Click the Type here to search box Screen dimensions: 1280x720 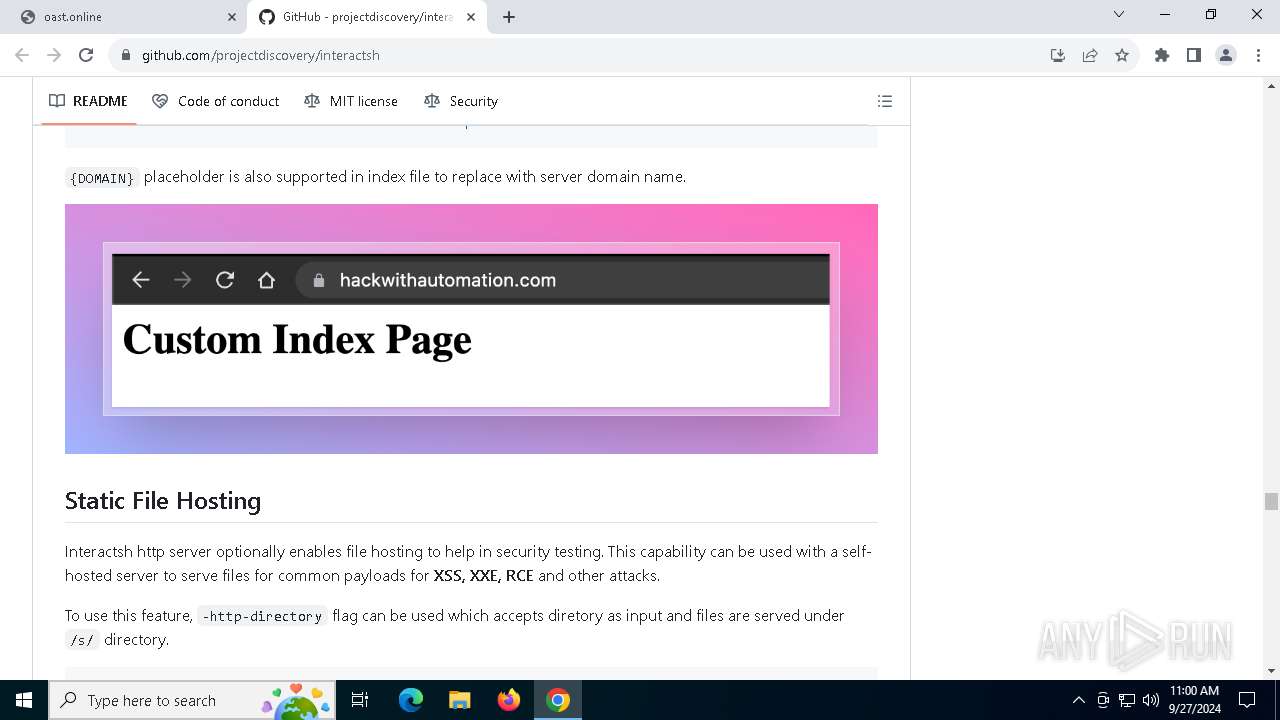click(192, 700)
